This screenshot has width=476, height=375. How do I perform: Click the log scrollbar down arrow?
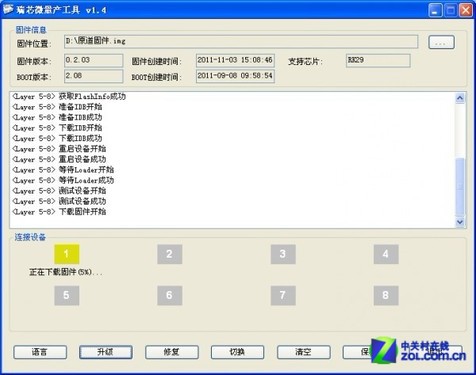[x=460, y=222]
